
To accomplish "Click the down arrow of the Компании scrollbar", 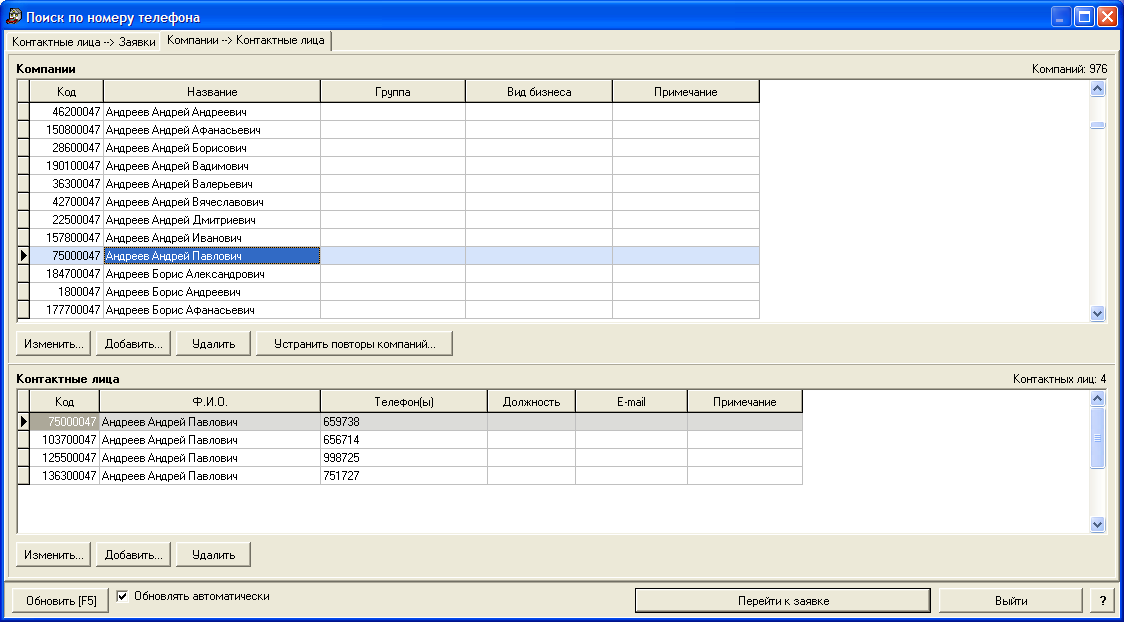I will 1097,312.
